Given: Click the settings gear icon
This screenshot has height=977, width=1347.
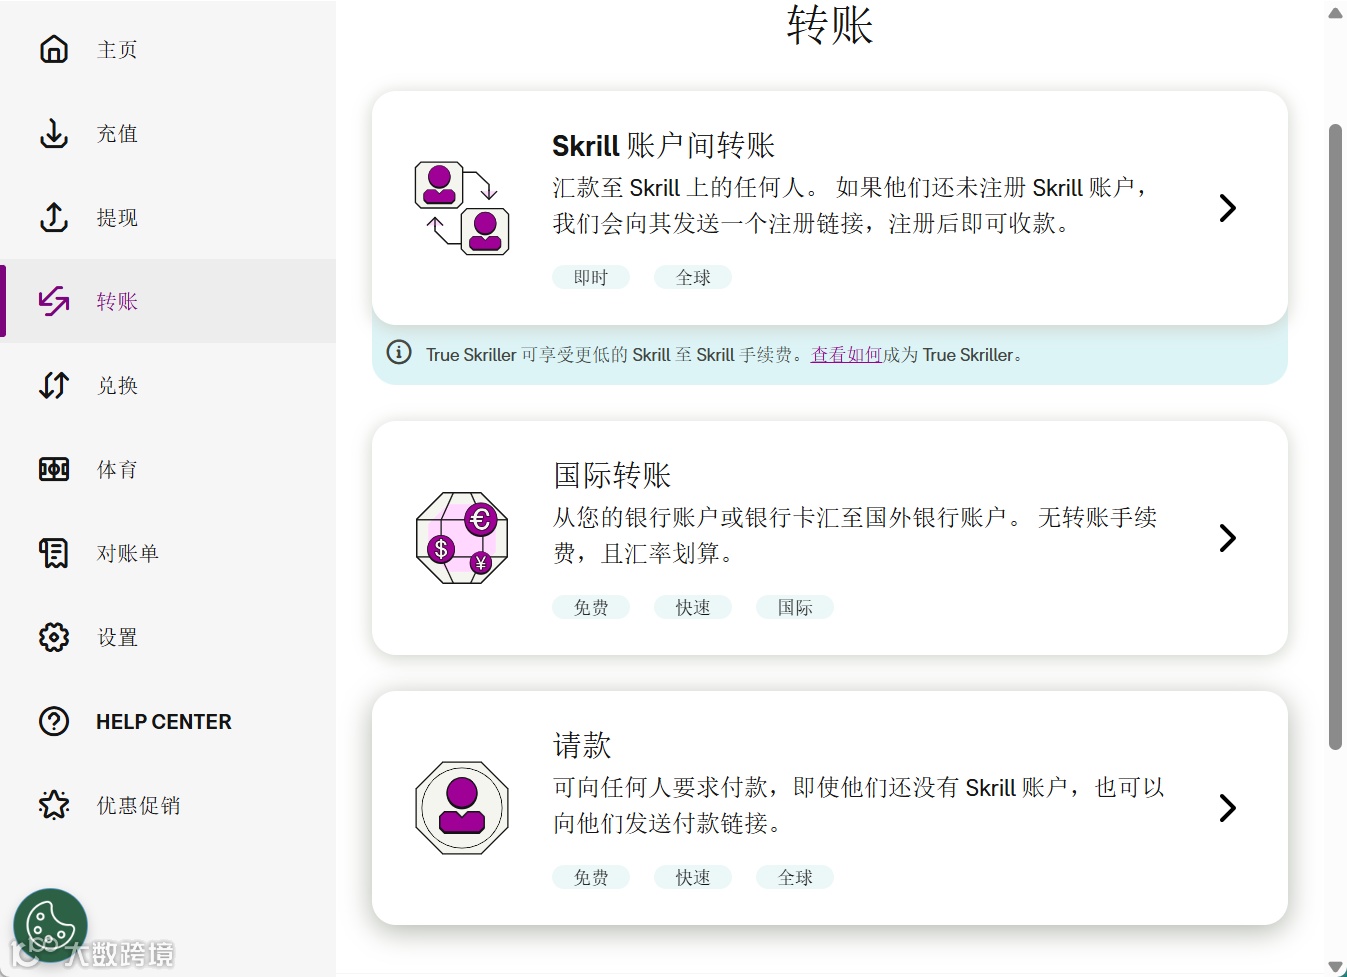Looking at the screenshot, I should pos(54,637).
